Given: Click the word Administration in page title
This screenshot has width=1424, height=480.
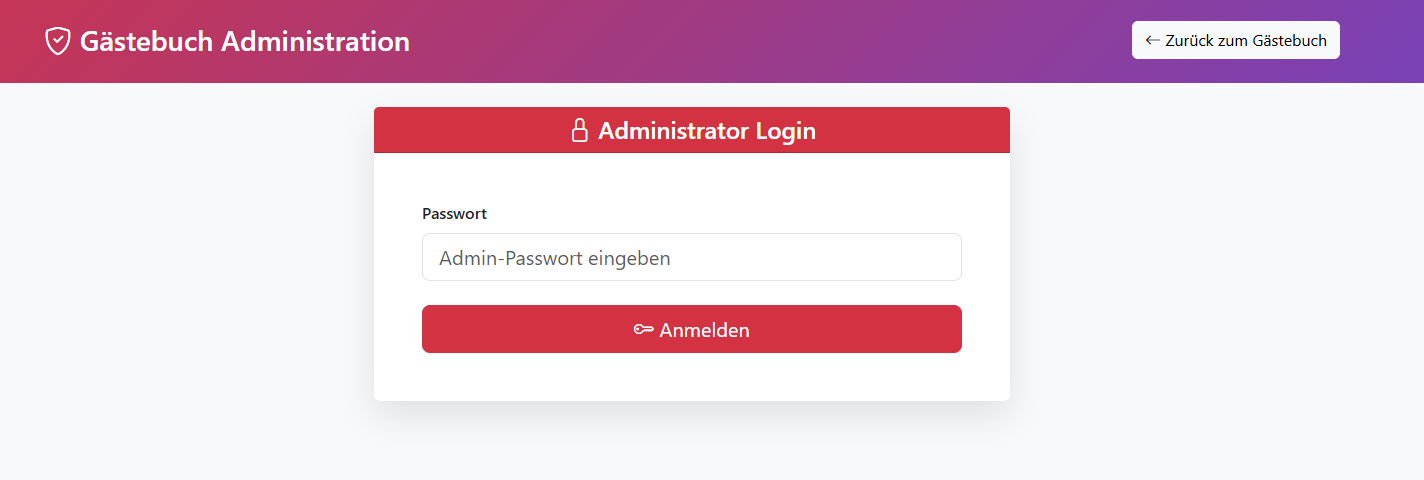Looking at the screenshot, I should point(315,41).
